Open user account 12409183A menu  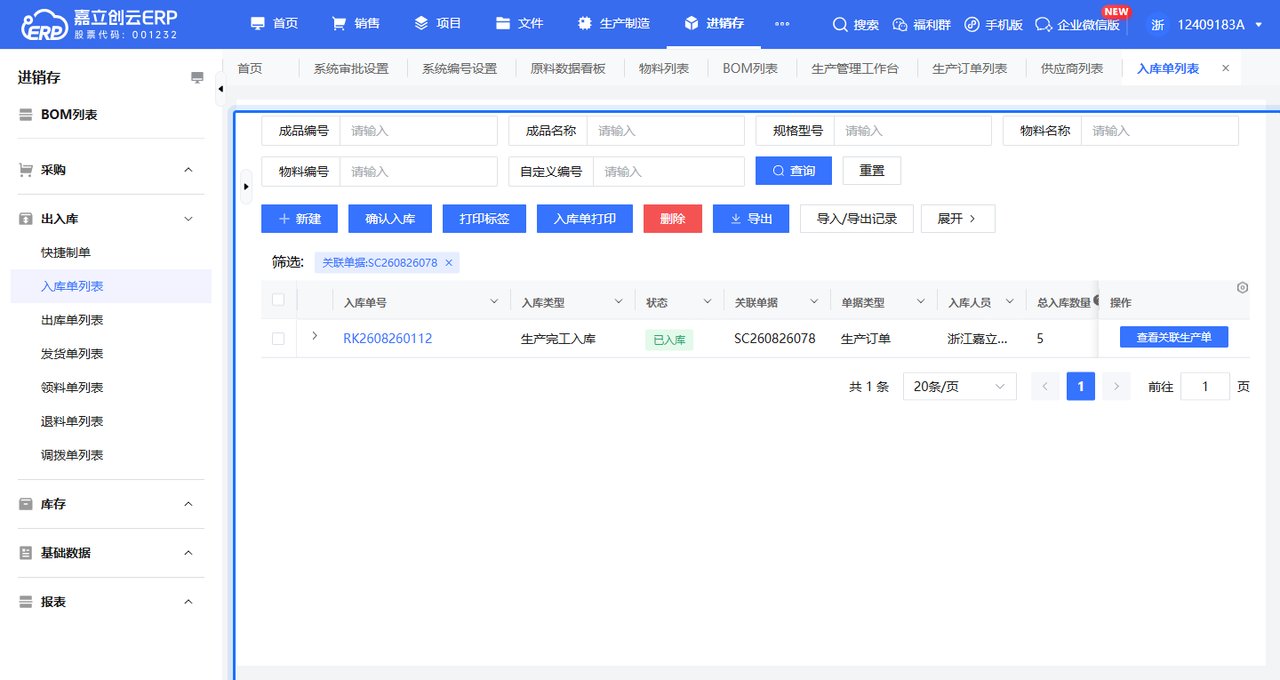pyautogui.click(x=1205, y=24)
